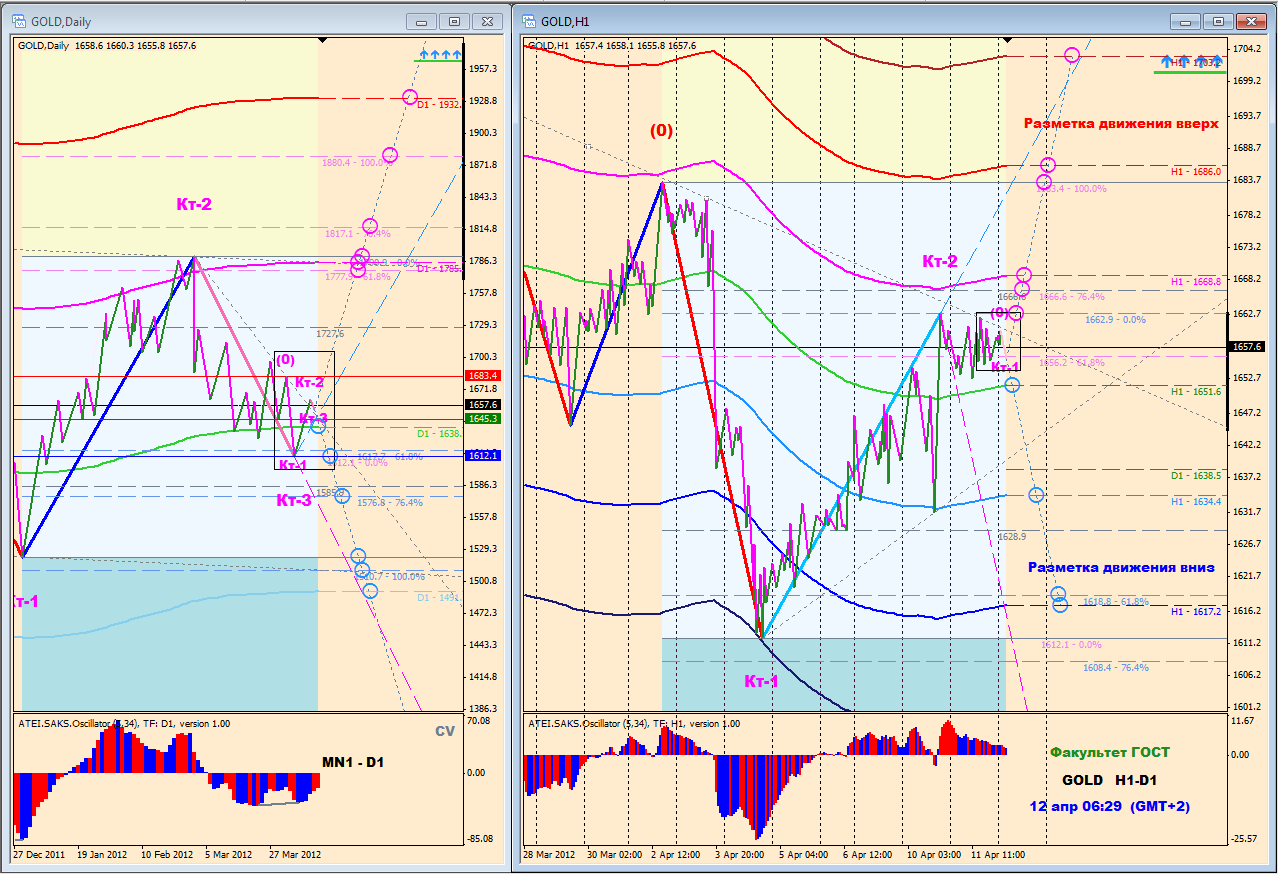The width and height of the screenshot is (1278, 874).
Task: Click the green 1645.3 price label
Action: pyautogui.click(x=482, y=418)
